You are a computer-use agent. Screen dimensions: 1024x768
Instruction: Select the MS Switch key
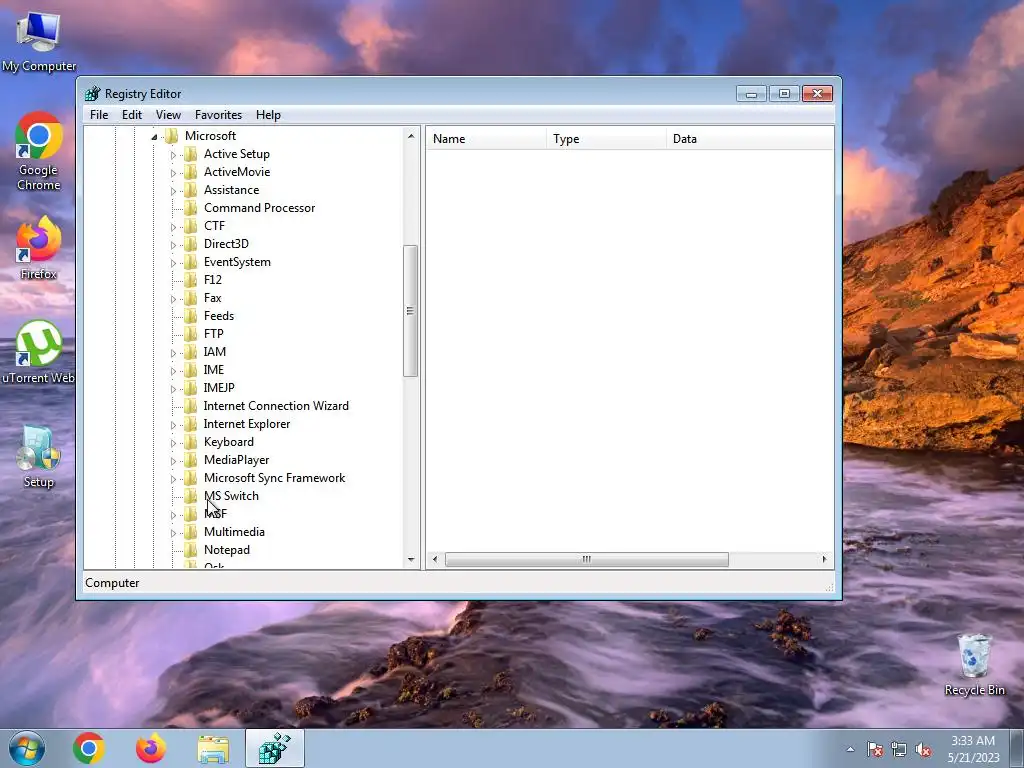[x=231, y=496]
